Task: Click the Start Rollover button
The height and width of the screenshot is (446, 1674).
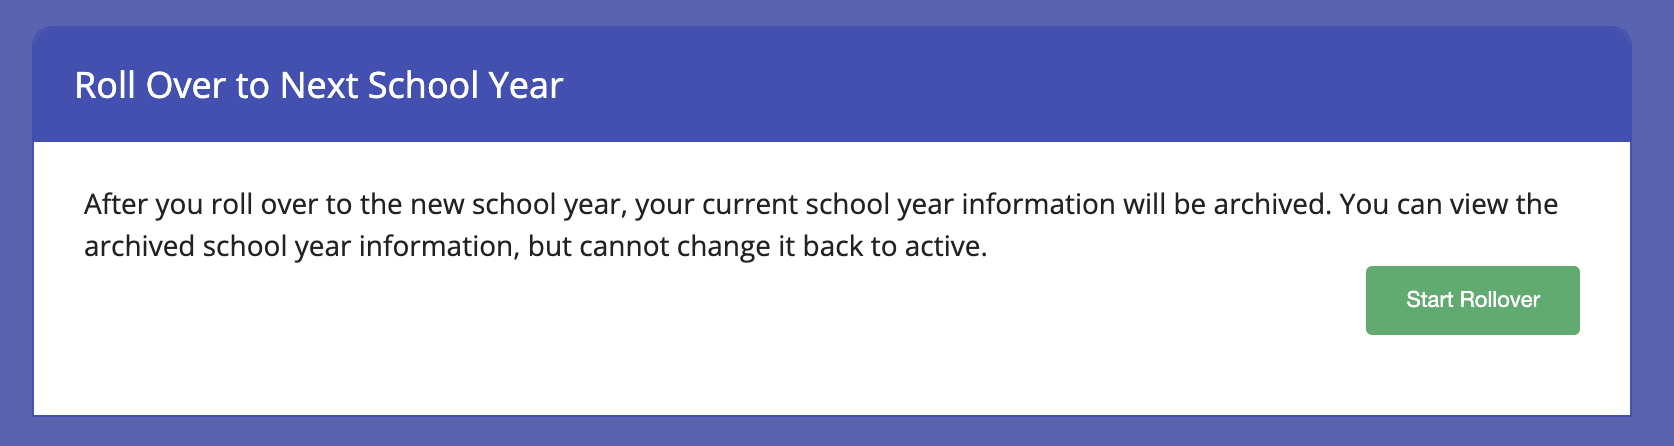Action: click(1472, 300)
